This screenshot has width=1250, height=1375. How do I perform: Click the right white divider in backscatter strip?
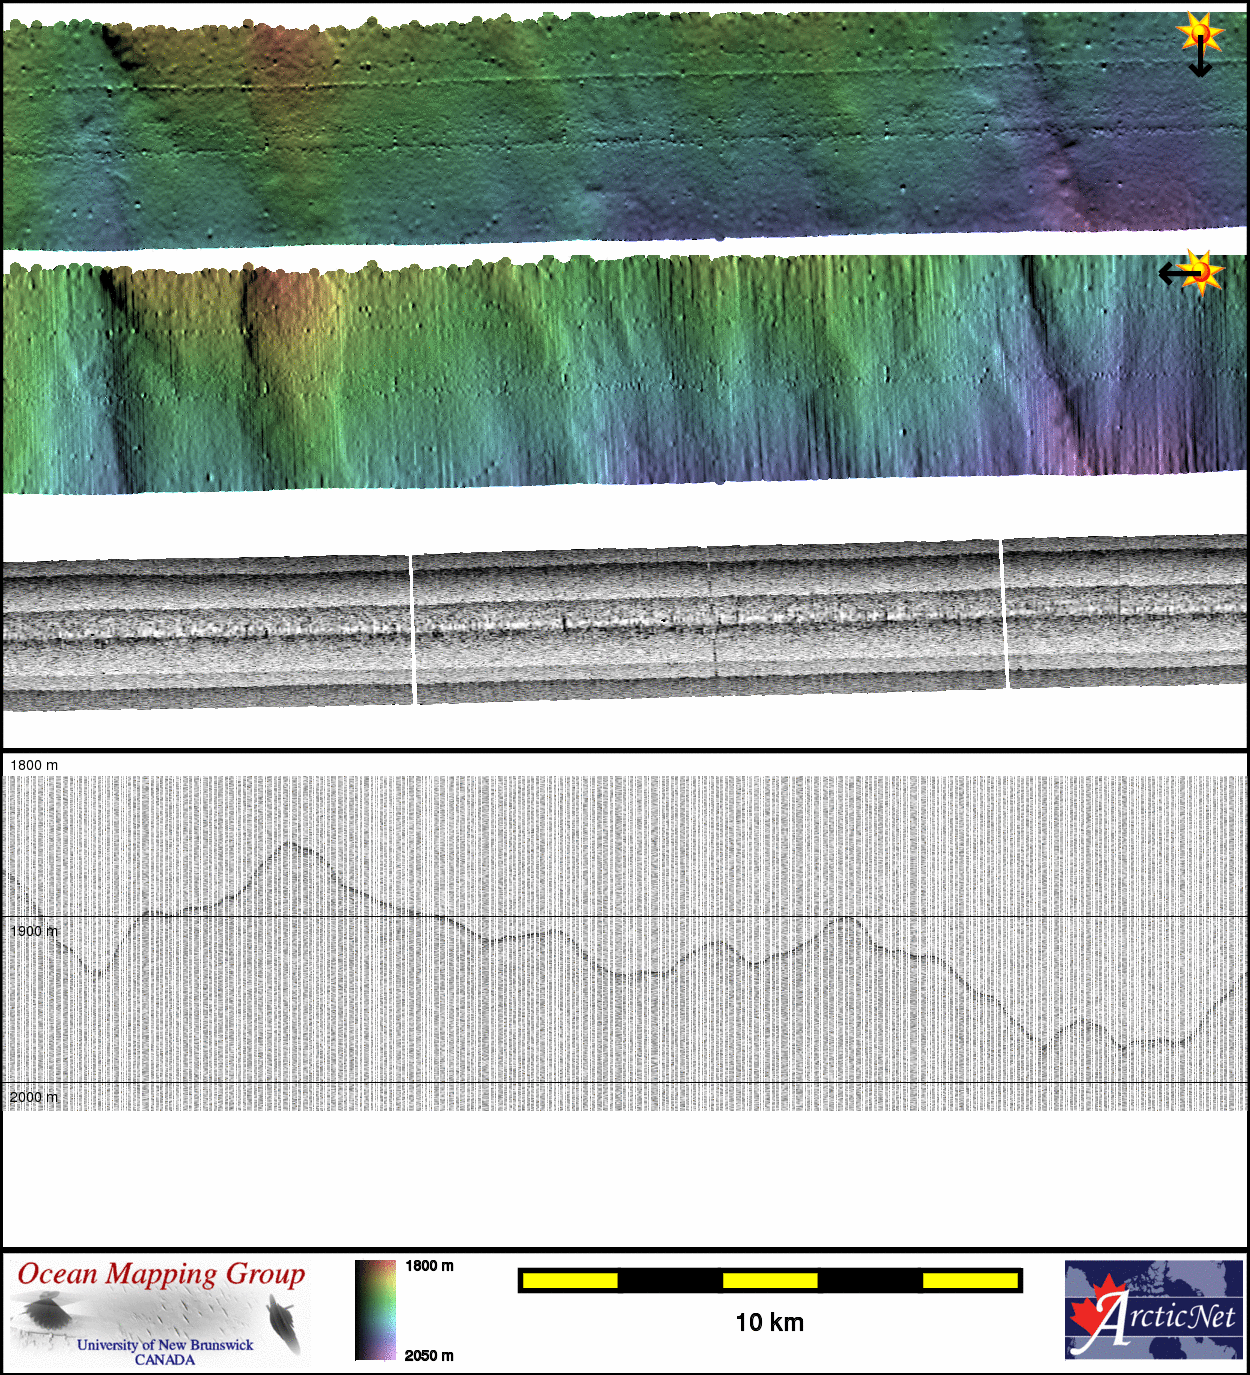coord(1004,614)
